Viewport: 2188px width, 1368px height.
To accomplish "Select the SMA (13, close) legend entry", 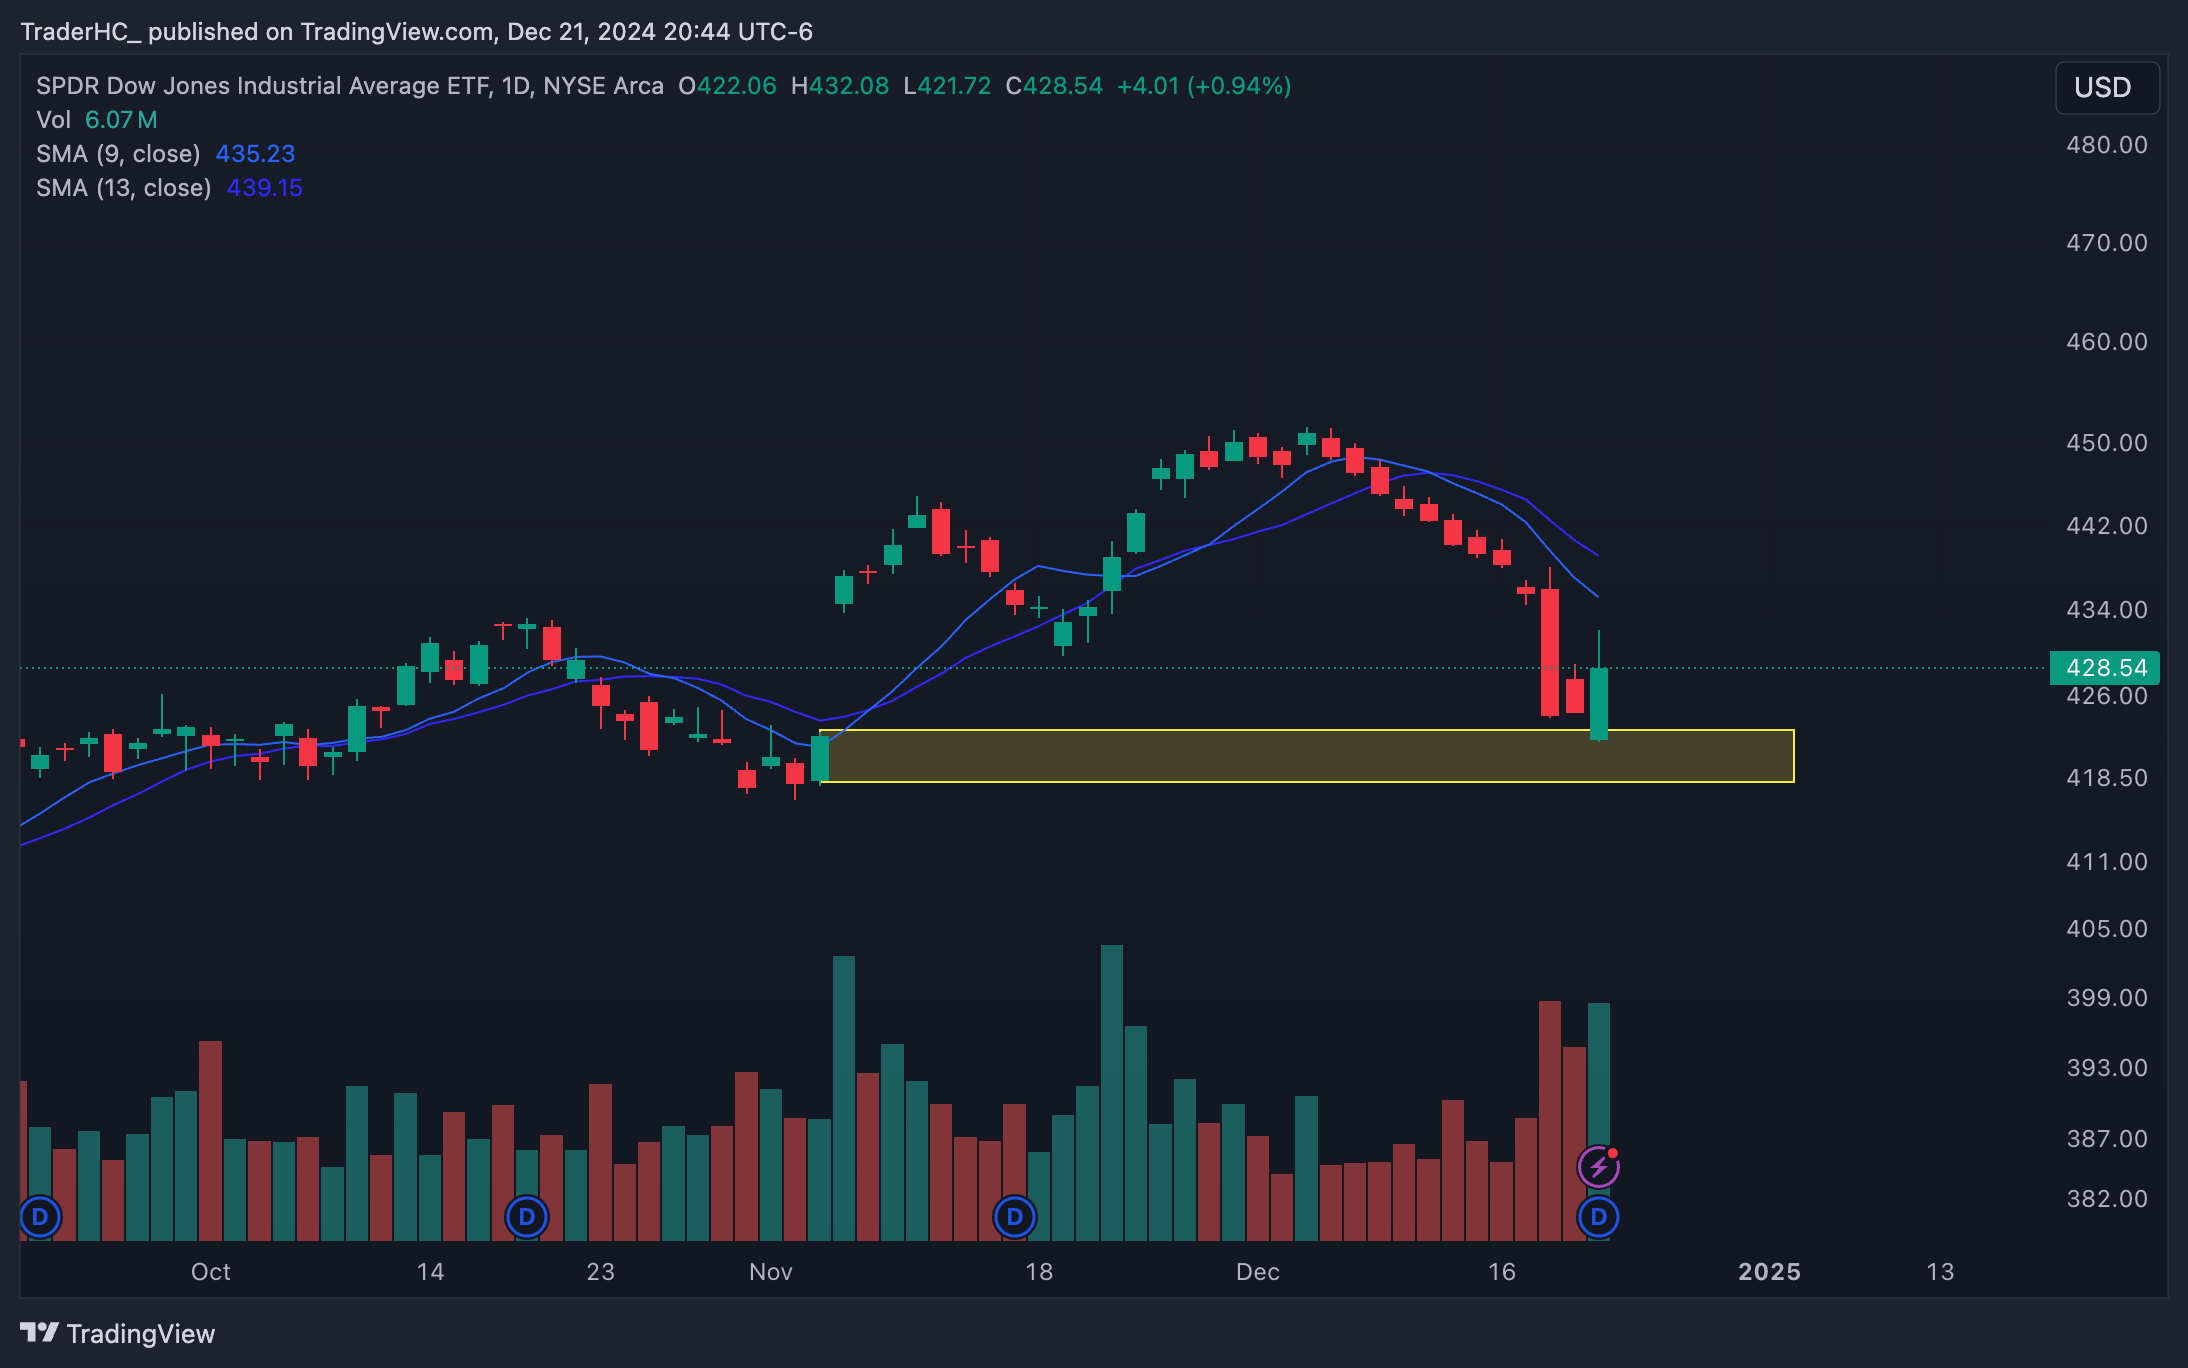I will 123,188.
